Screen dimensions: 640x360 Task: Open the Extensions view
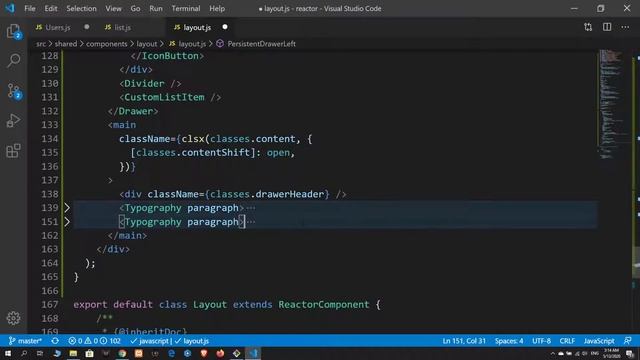point(13,151)
